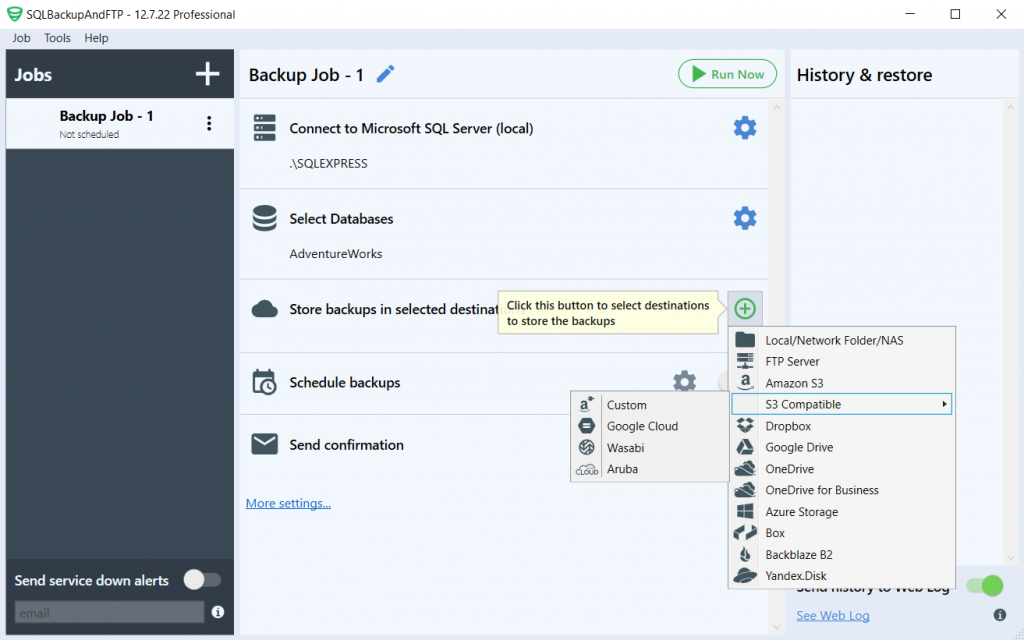
Task: Choose Google Drive as backup destination
Action: click(842, 447)
